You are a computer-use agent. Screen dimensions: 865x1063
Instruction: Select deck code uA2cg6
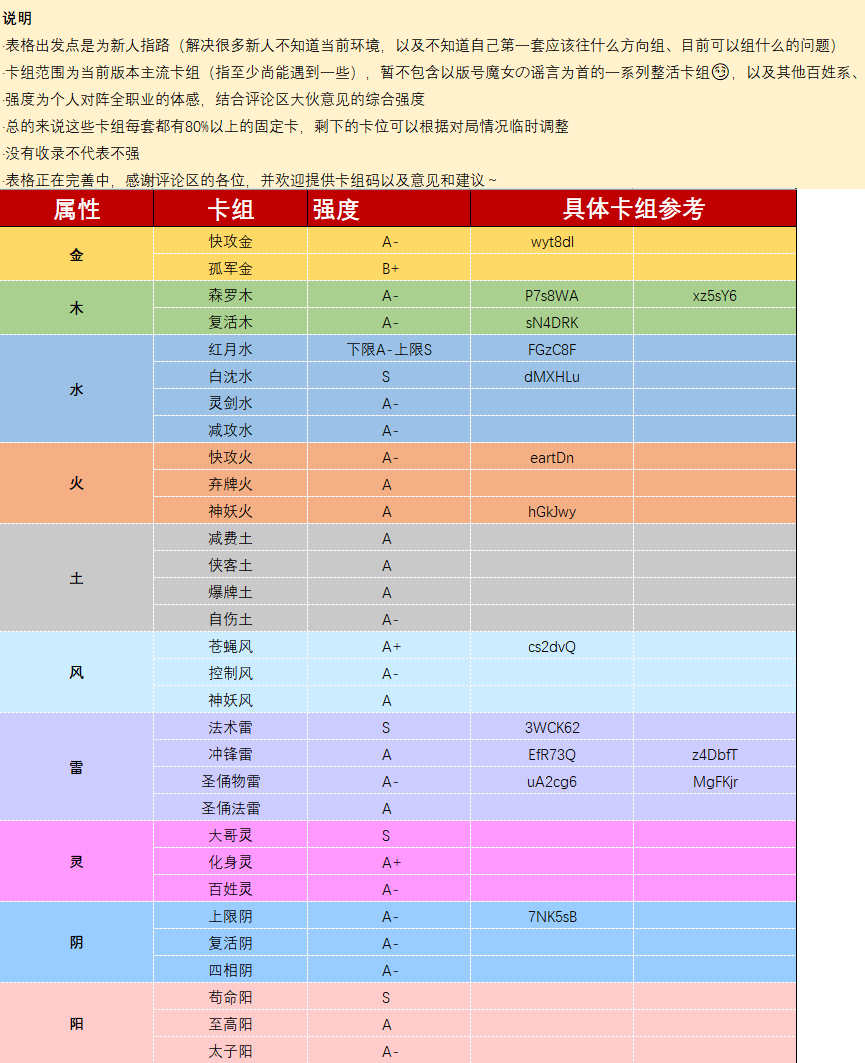pyautogui.click(x=552, y=782)
